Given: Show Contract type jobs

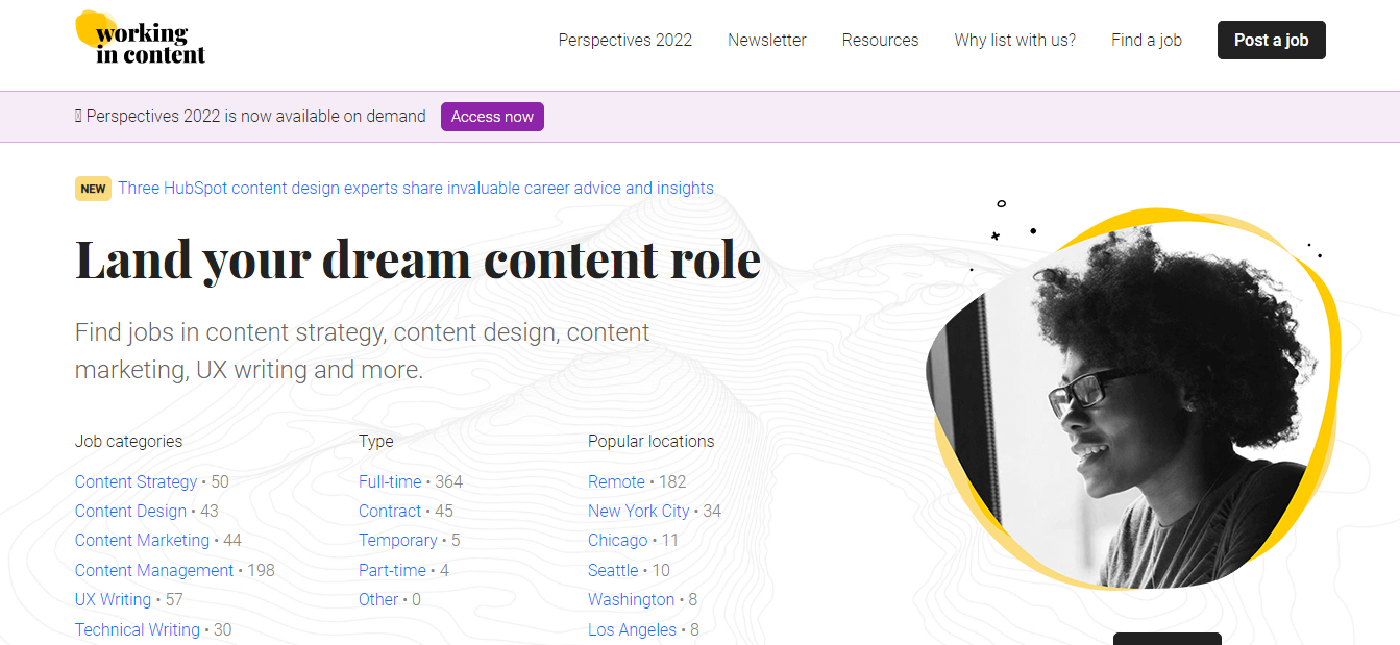Looking at the screenshot, I should [390, 511].
